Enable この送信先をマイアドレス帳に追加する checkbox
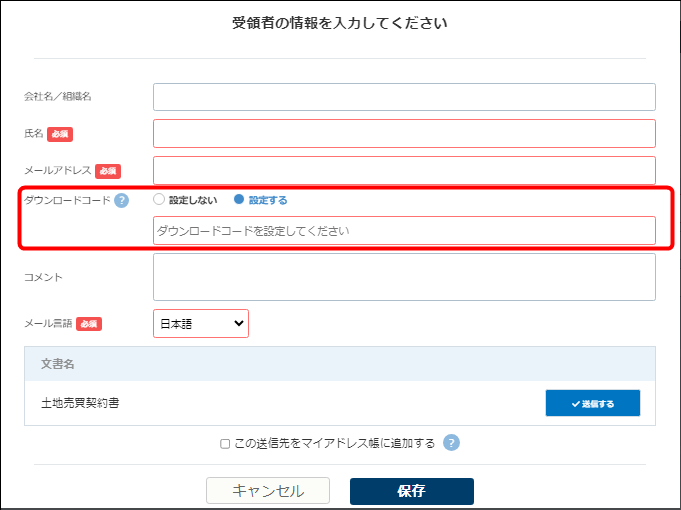The height and width of the screenshot is (510, 681). point(225,444)
